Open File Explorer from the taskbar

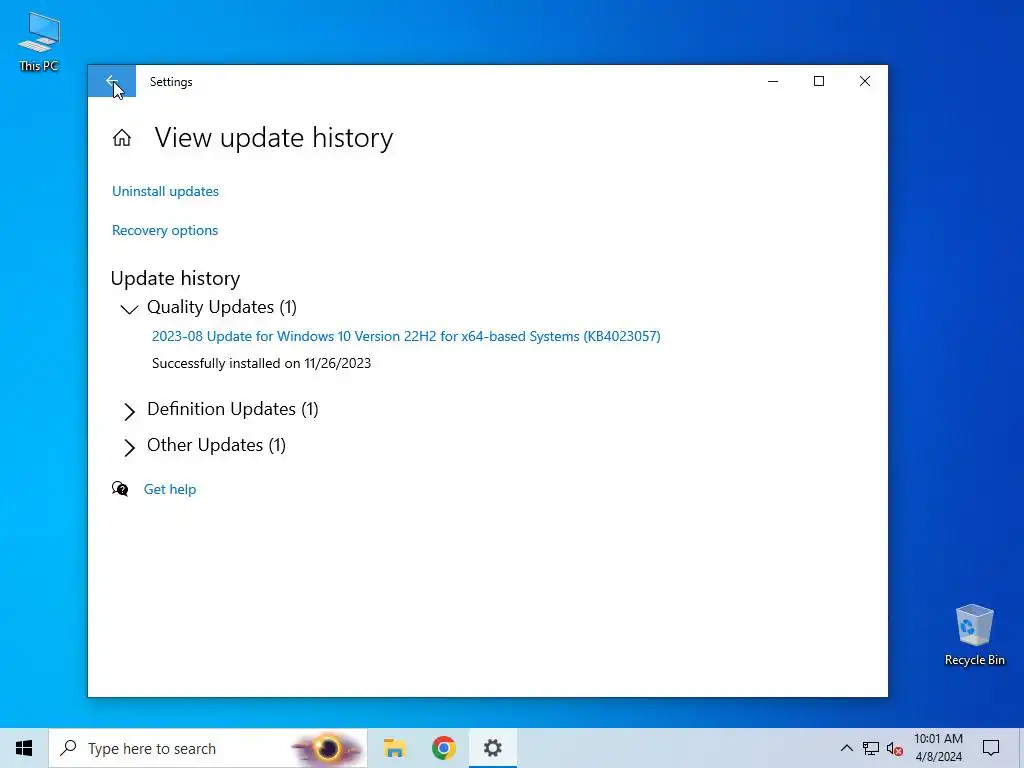[394, 748]
